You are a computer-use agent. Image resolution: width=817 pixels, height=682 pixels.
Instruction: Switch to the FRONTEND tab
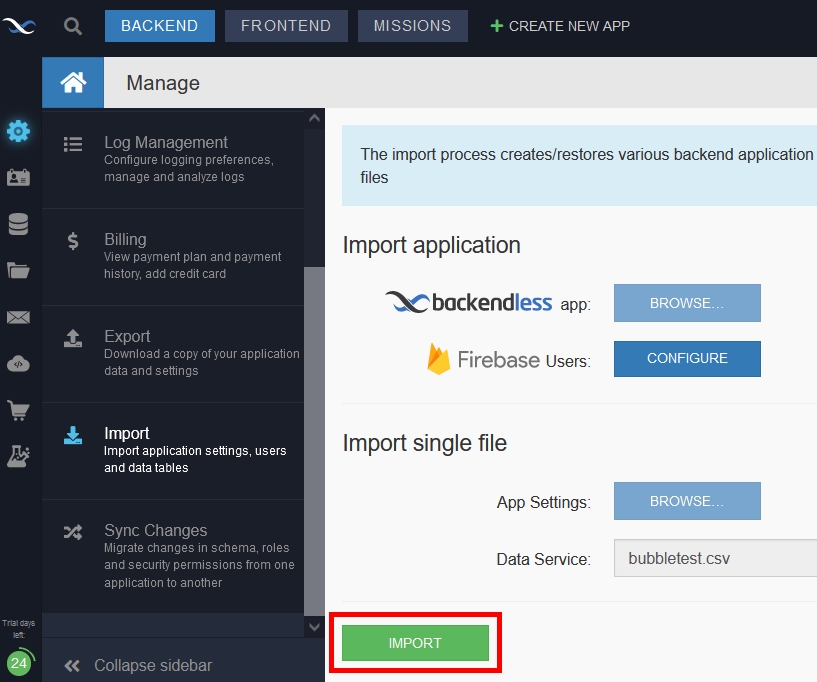click(286, 26)
